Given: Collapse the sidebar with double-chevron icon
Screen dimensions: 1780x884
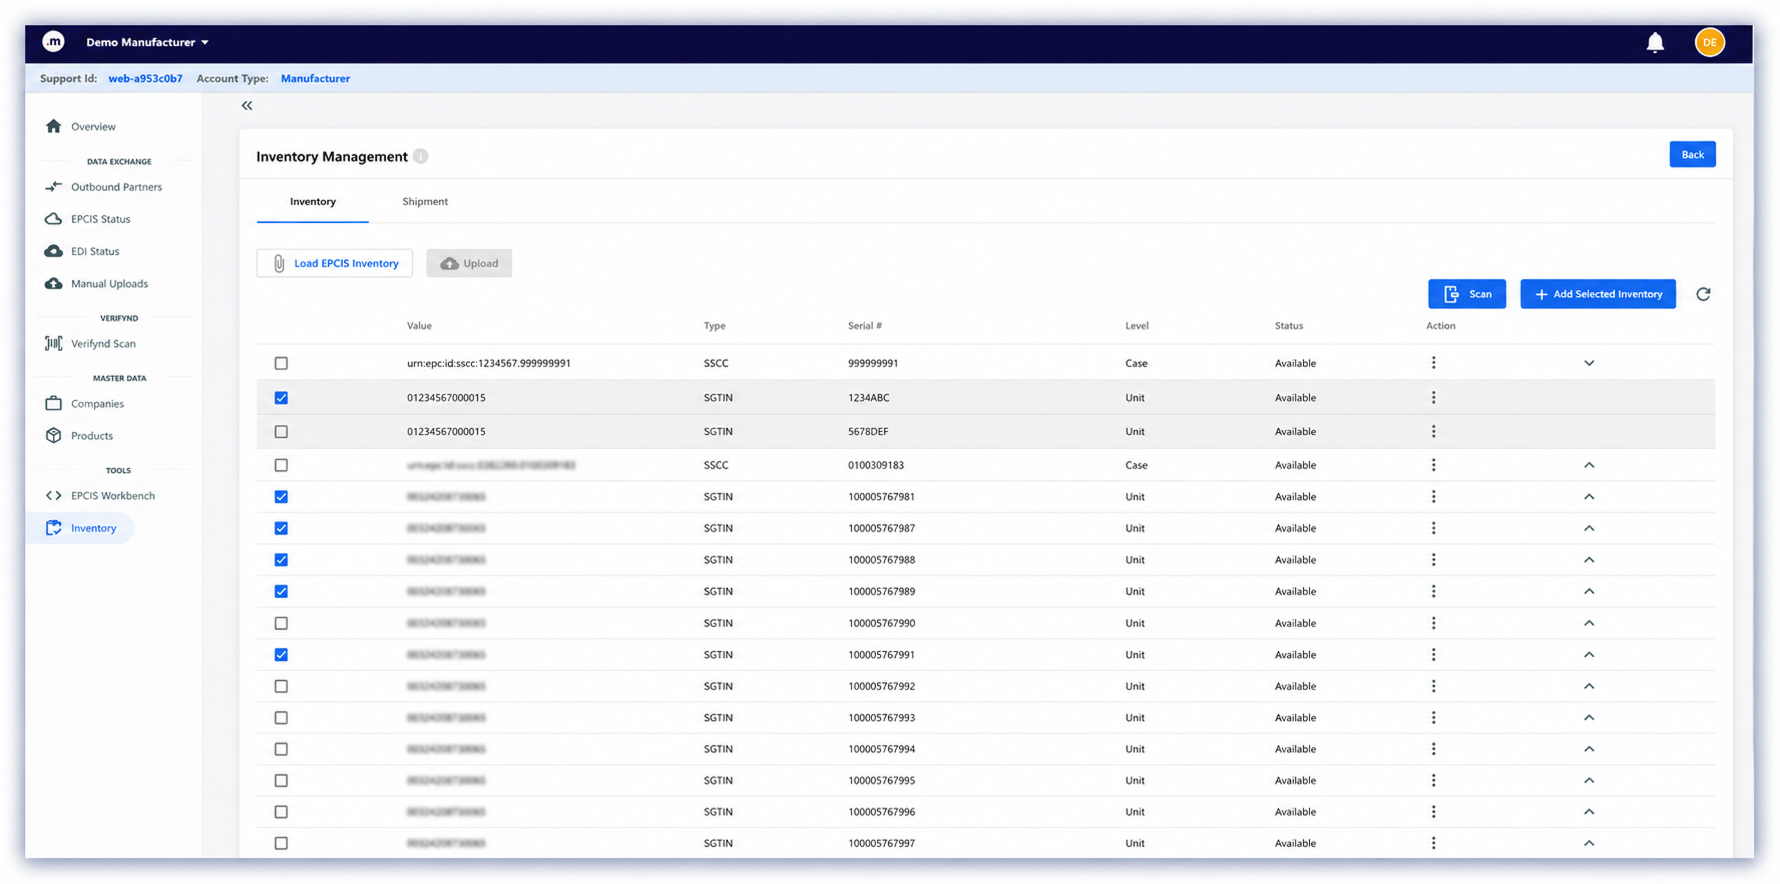Looking at the screenshot, I should 247,106.
